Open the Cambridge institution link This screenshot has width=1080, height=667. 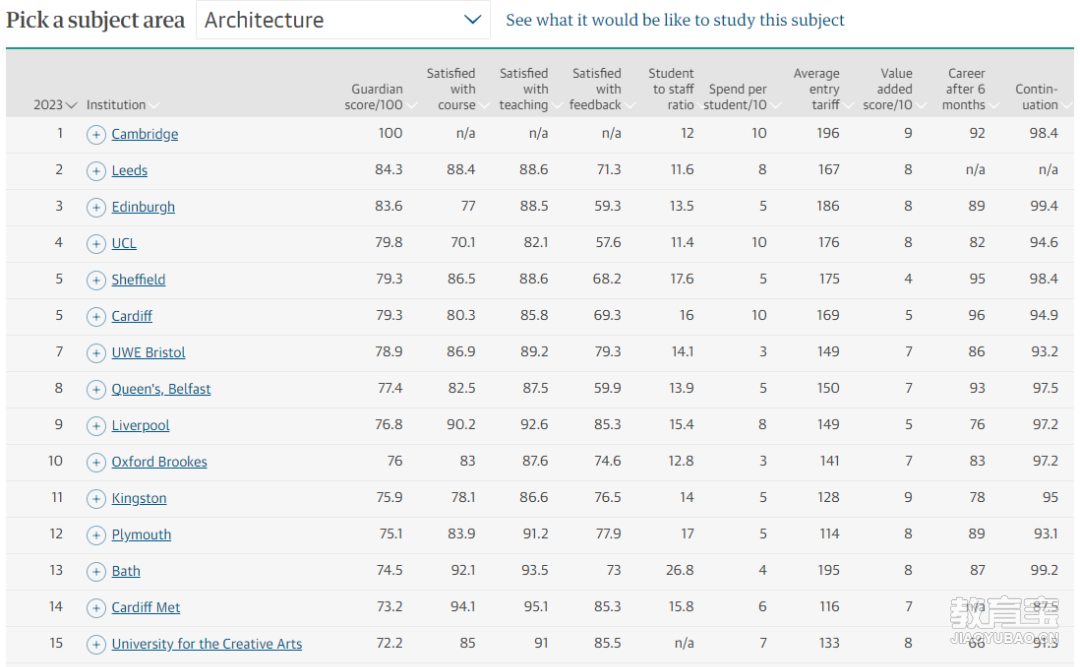145,134
